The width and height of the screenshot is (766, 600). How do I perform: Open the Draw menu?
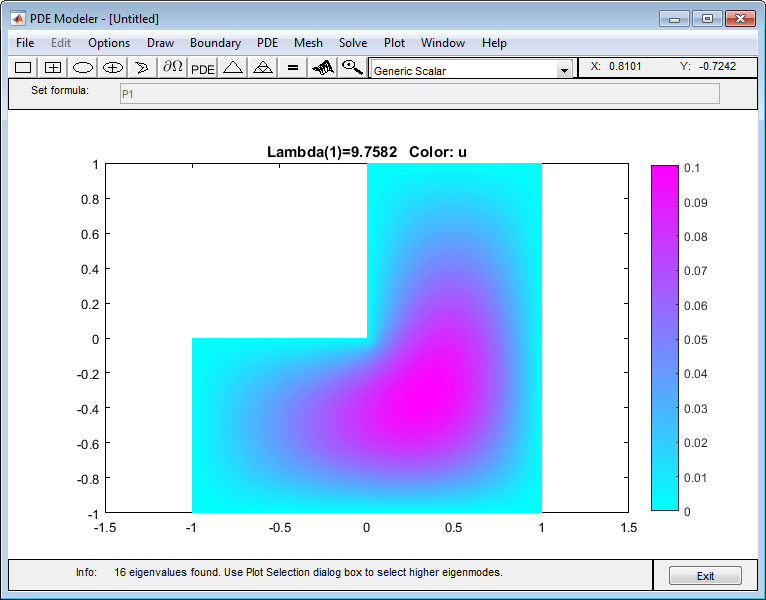[160, 43]
